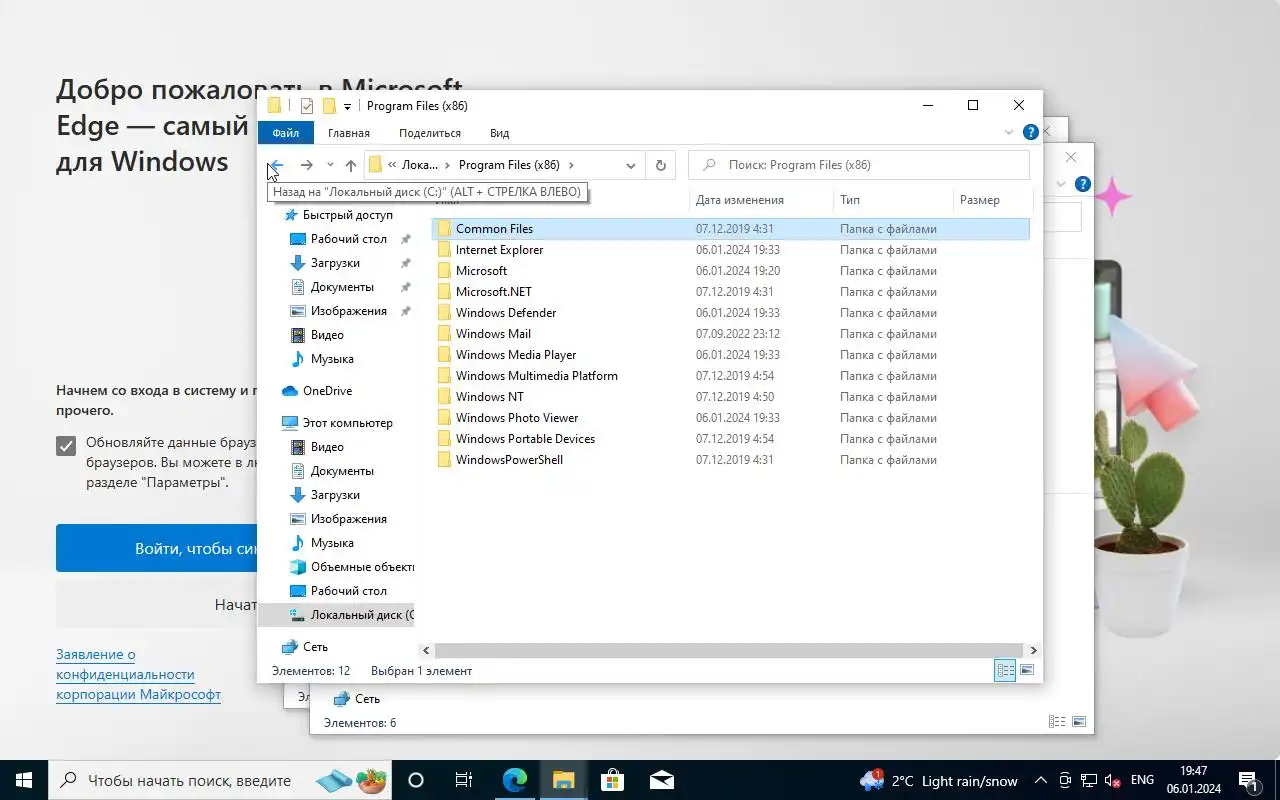1280x800 pixels.
Task: Uncheck the Обновляйте данные браузера checkbox
Action: click(66, 446)
